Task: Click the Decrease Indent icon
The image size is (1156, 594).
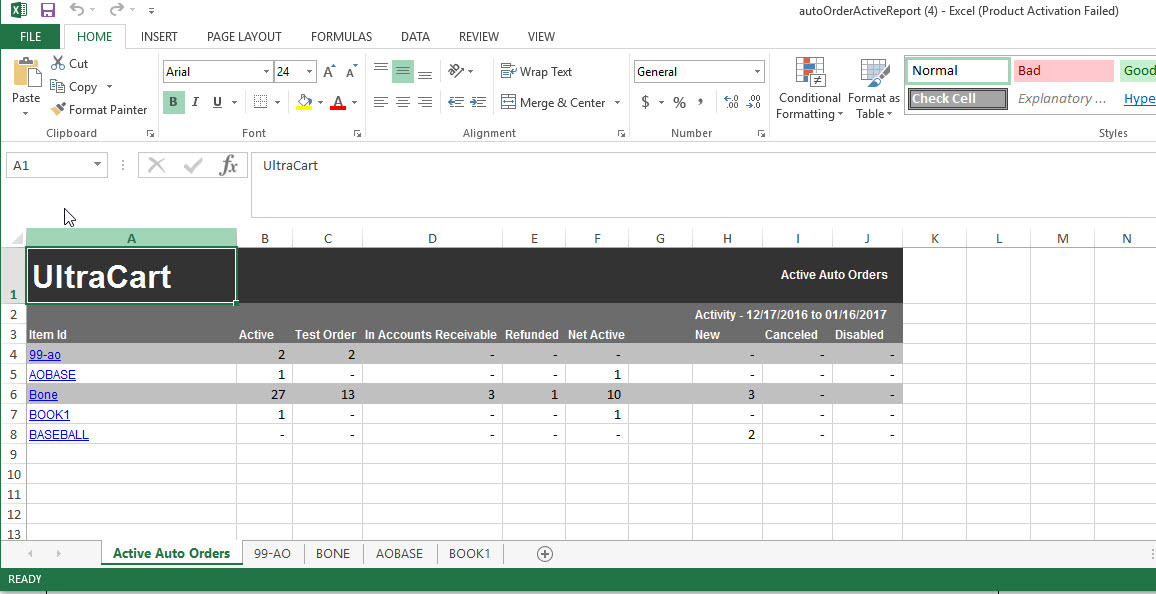Action: (456, 102)
